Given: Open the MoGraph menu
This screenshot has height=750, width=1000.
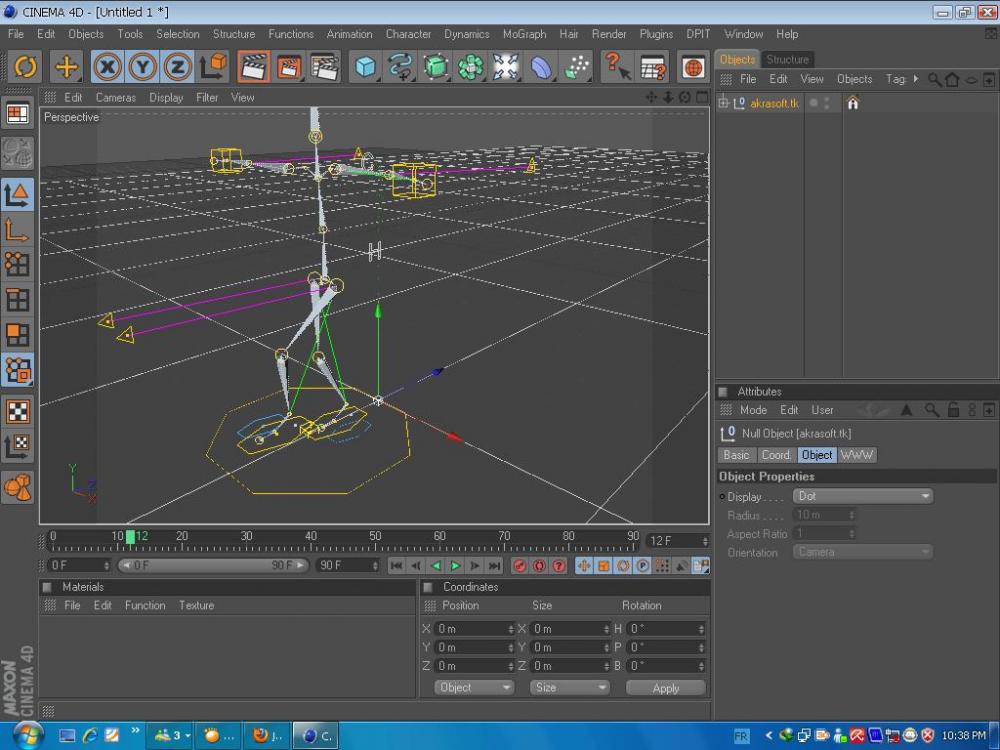Looking at the screenshot, I should pyautogui.click(x=524, y=34).
